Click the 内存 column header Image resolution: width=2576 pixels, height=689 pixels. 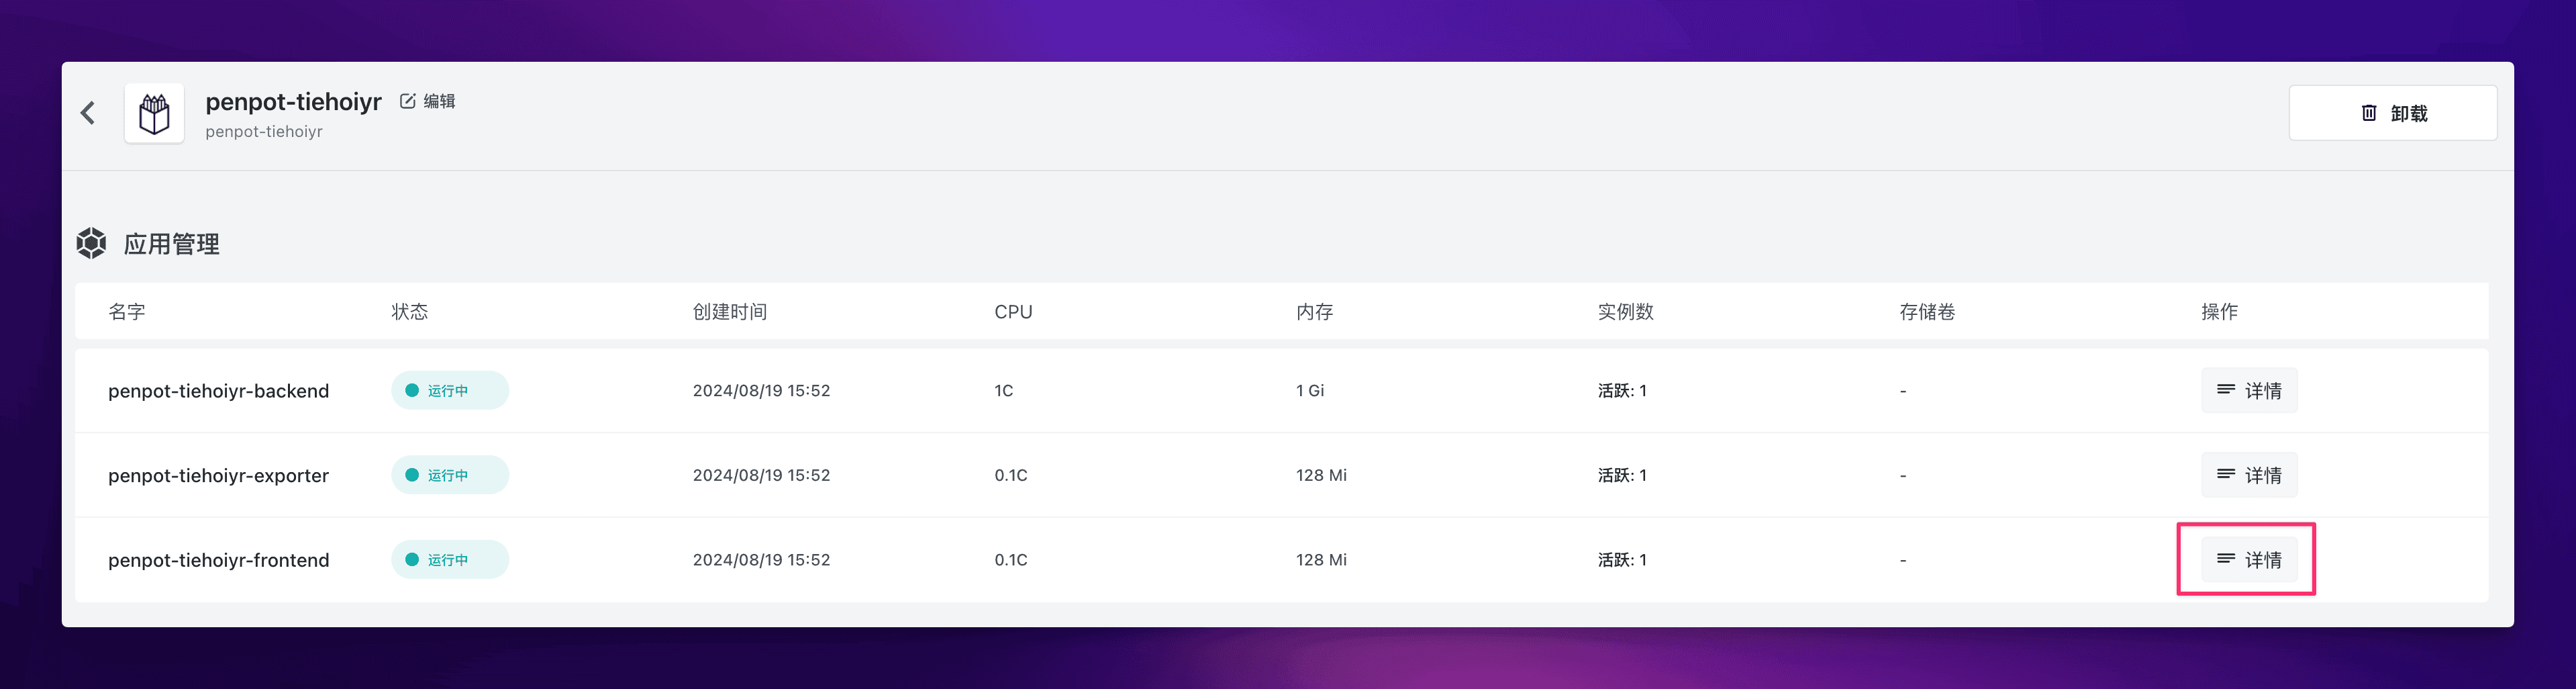point(1314,312)
